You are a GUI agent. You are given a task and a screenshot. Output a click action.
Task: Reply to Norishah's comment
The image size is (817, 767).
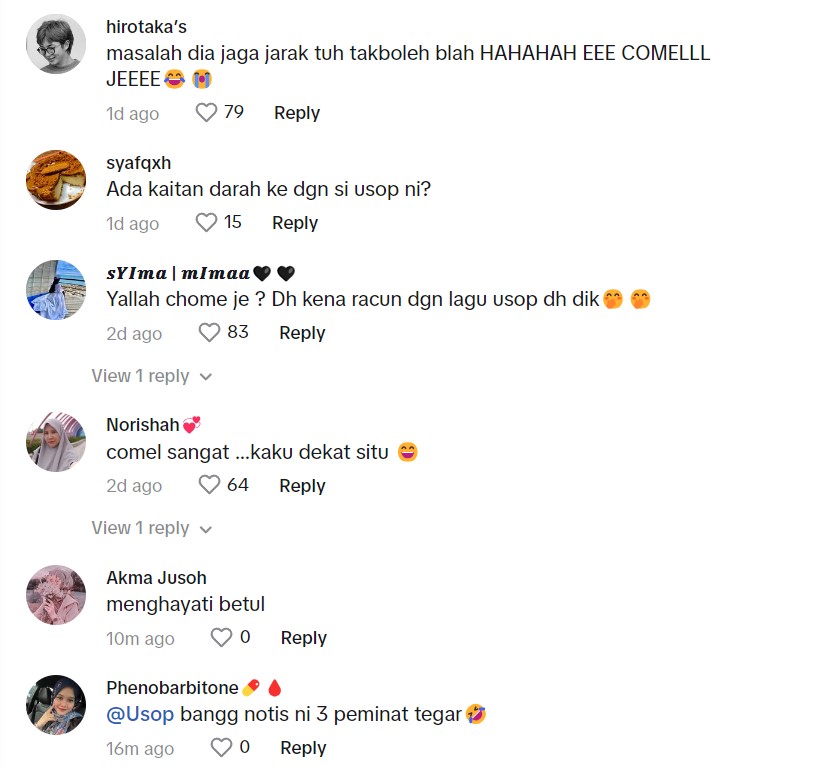(302, 486)
